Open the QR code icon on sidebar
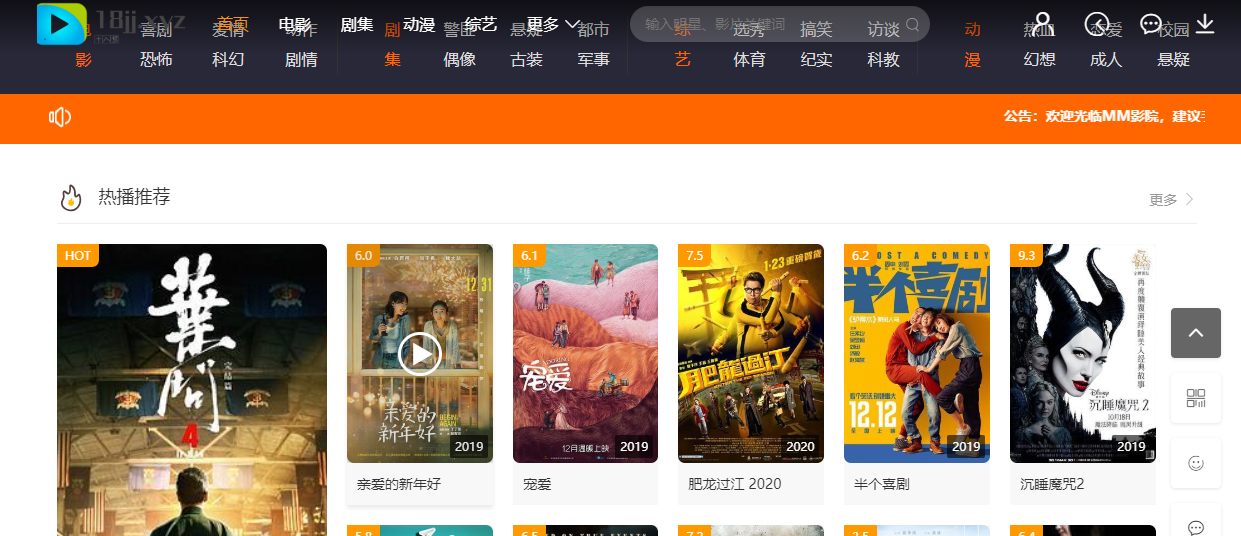This screenshot has width=1241, height=536. point(1196,398)
